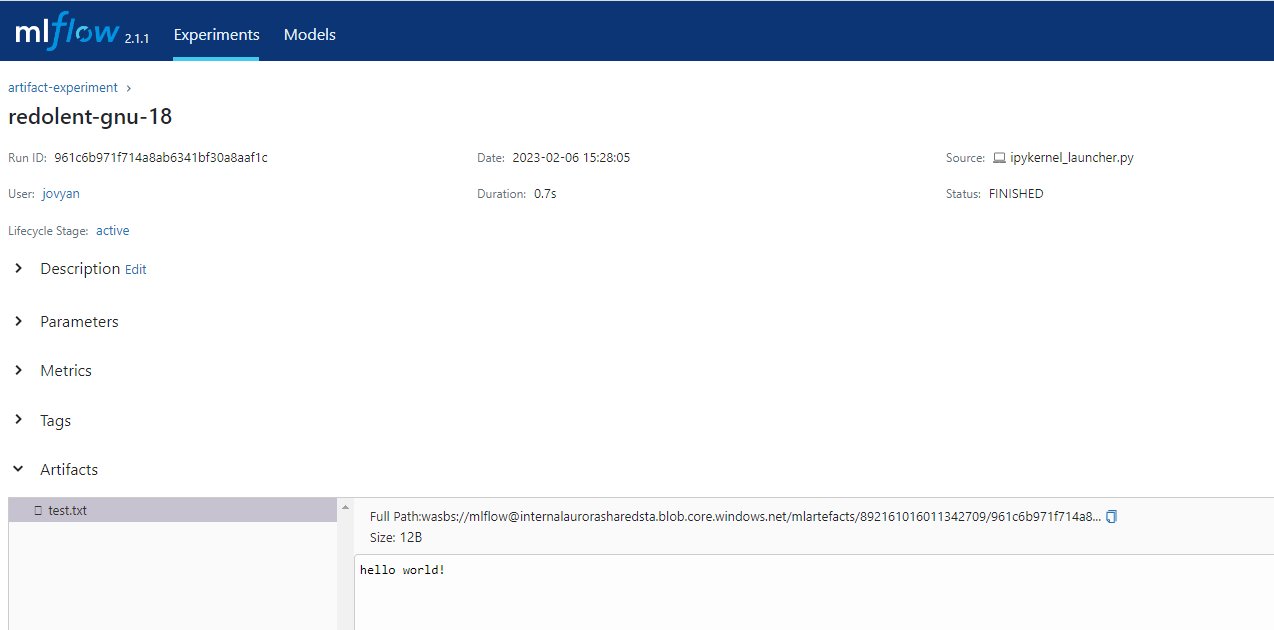Copy the artifact full path
Viewport: 1274px width, 630px height.
point(1111,517)
